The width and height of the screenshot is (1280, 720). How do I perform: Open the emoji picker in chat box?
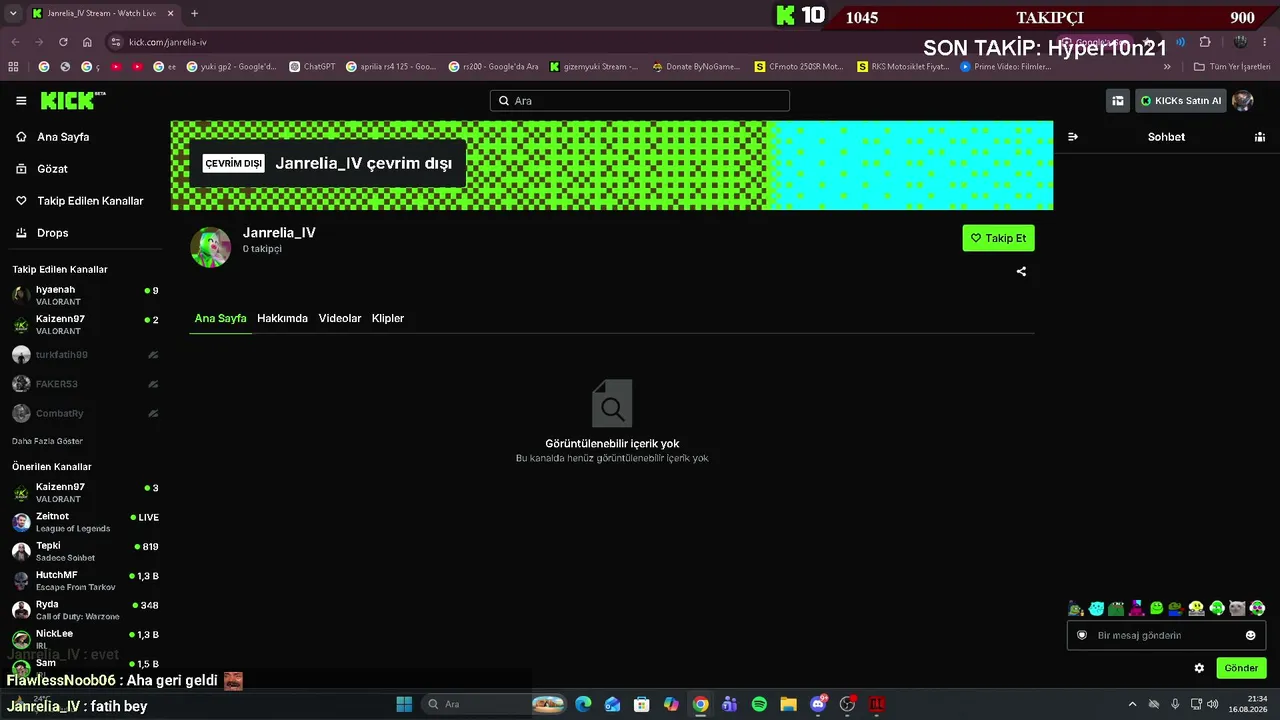click(1250, 635)
